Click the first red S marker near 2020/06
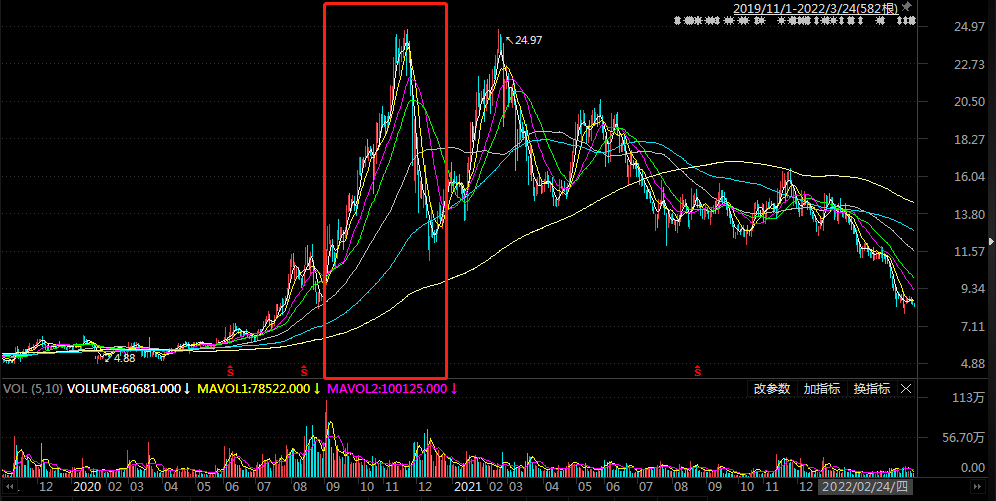Viewport: 996px width, 501px height. pyautogui.click(x=230, y=372)
